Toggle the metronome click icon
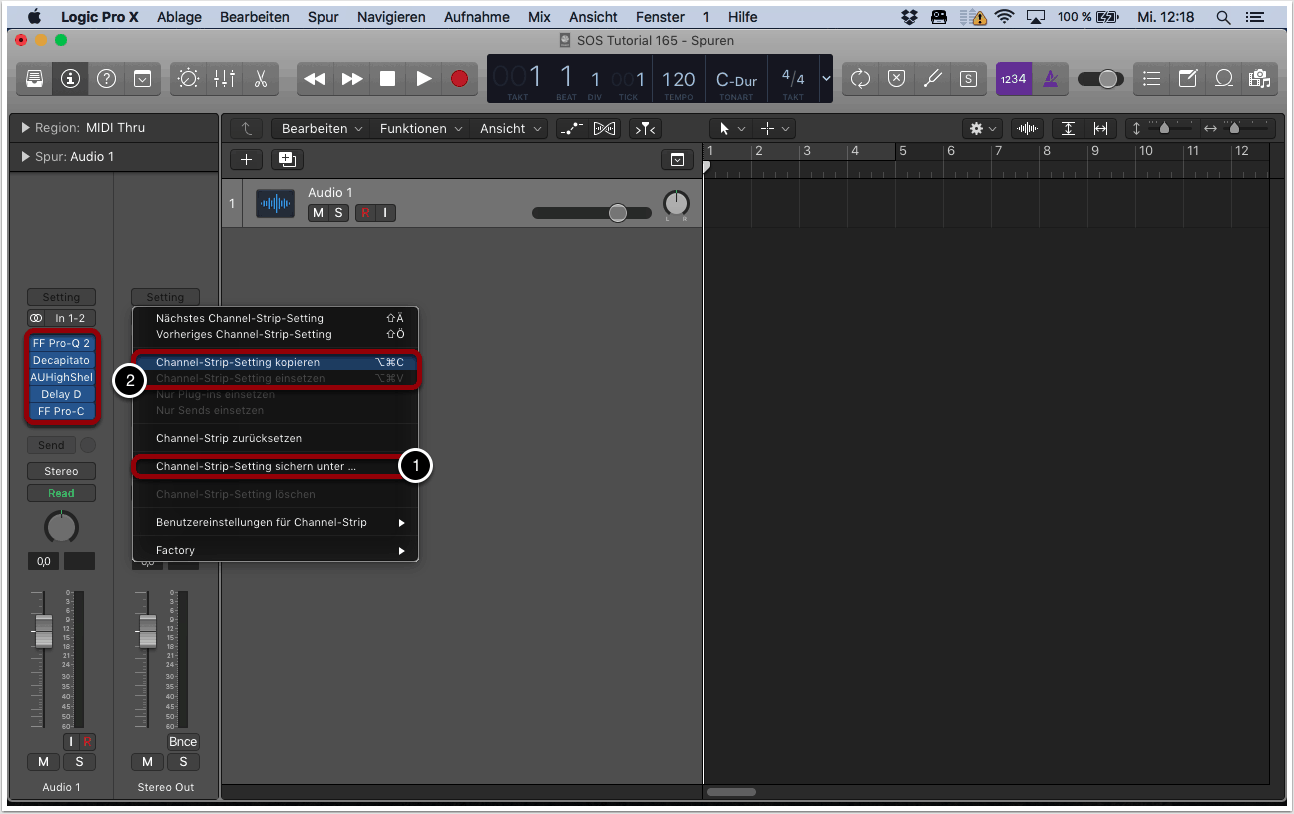 tap(1050, 79)
